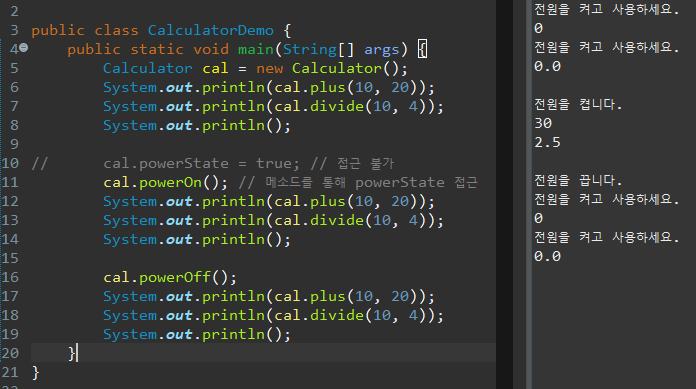696x389 pixels.
Task: Click line number 5 in the gutter
Action: 14,68
